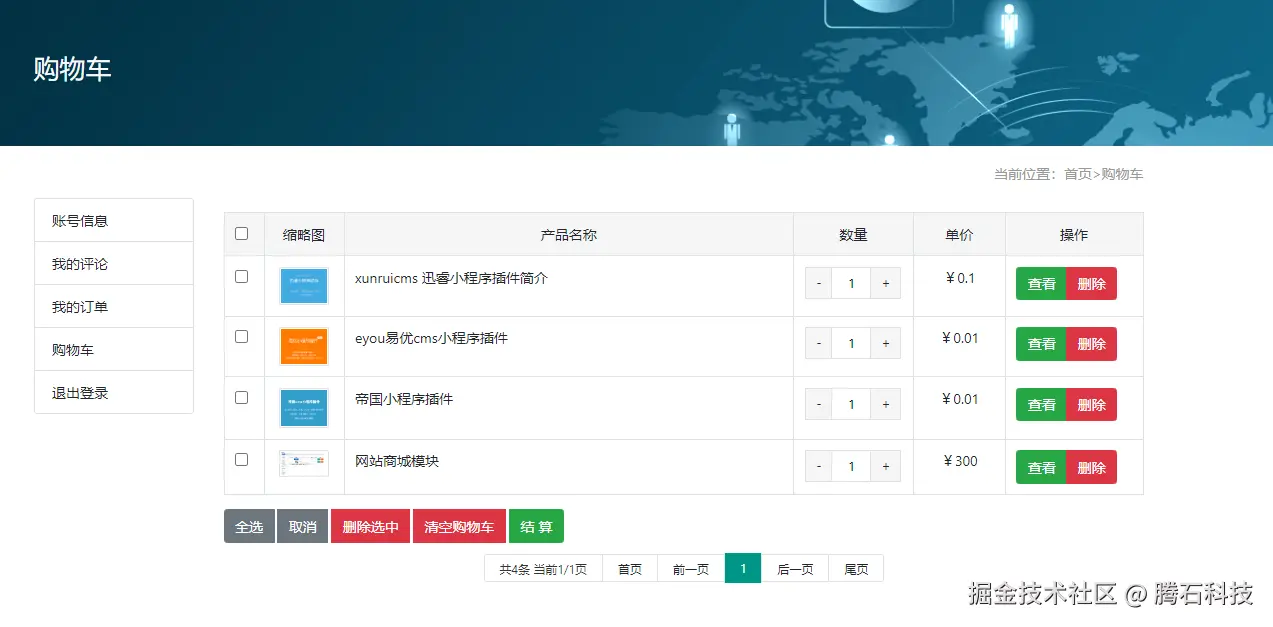Open 我的订单 in the sidebar
Image resolution: width=1273 pixels, height=627 pixels.
(x=114, y=307)
